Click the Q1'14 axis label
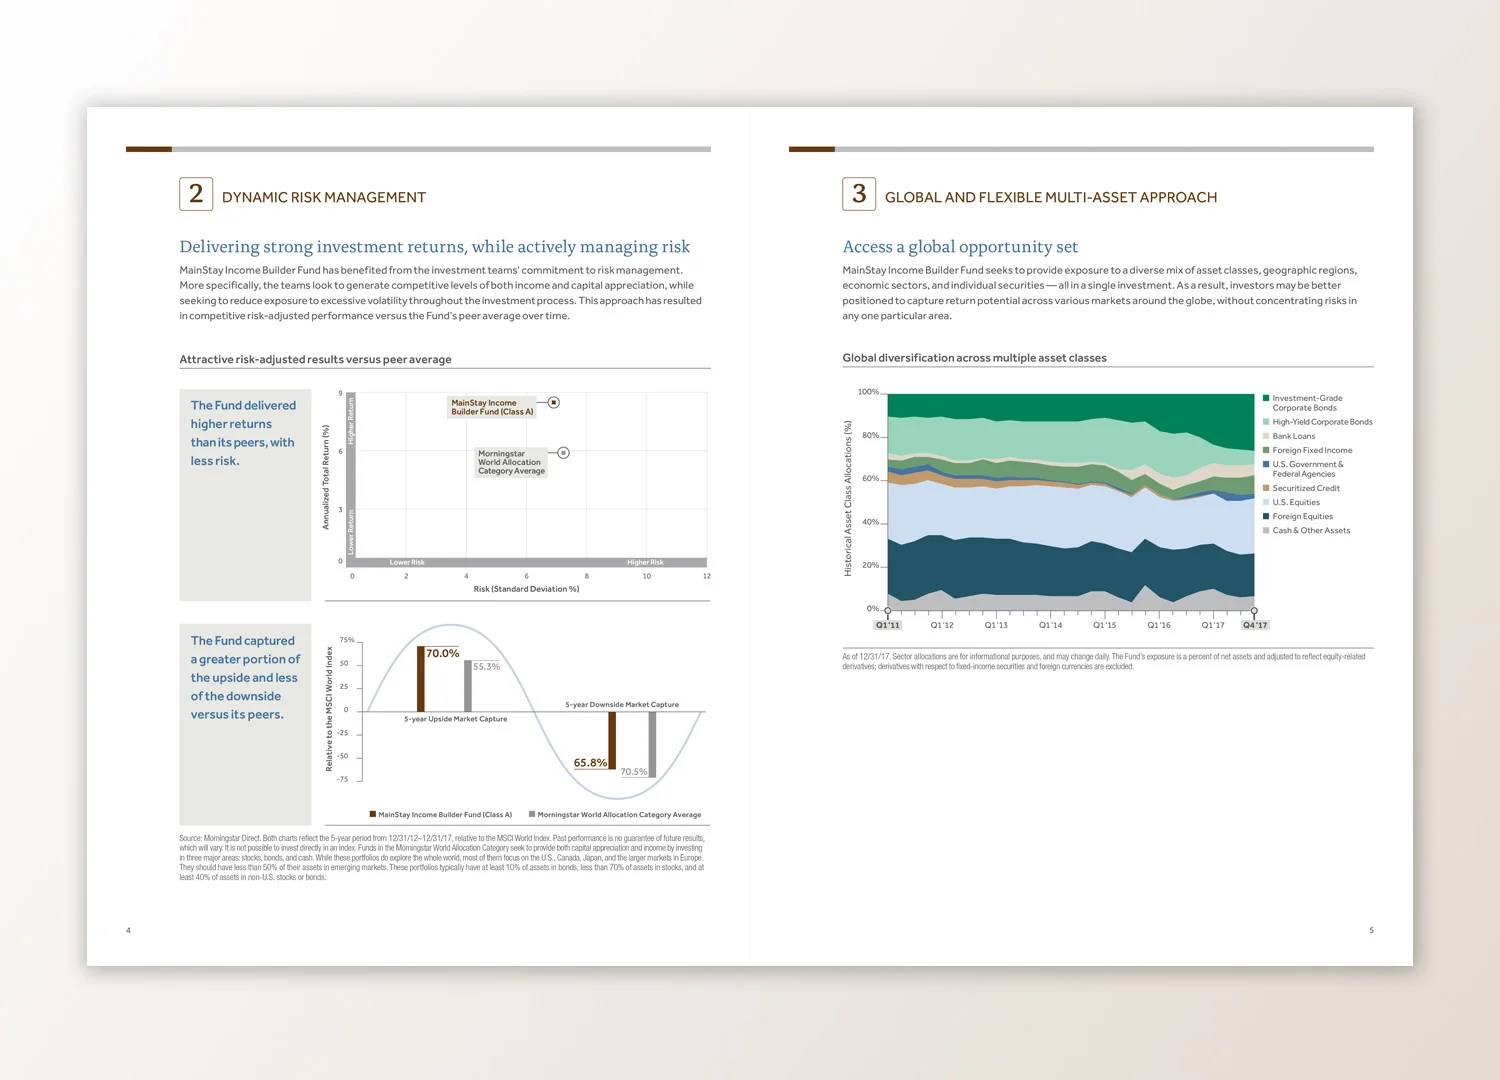Screen dimensions: 1500x1080 1050,625
